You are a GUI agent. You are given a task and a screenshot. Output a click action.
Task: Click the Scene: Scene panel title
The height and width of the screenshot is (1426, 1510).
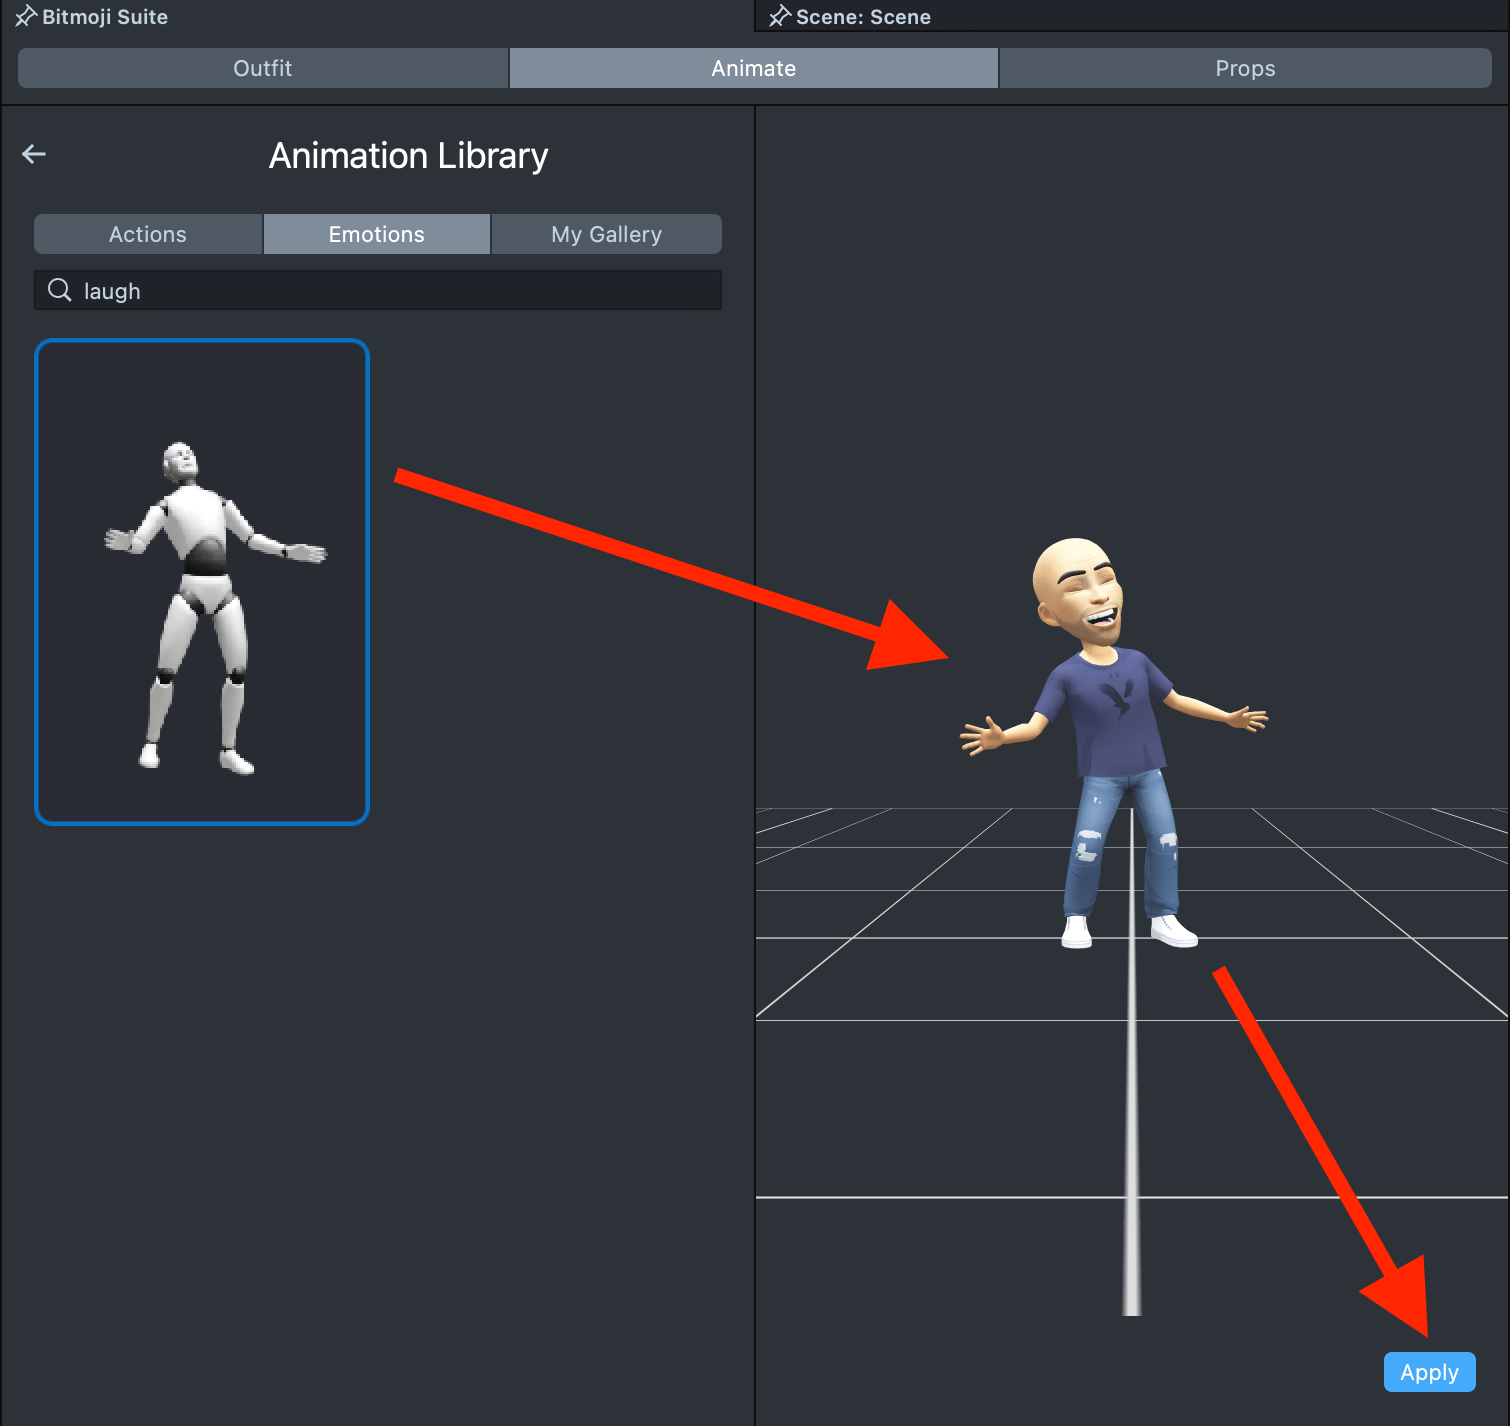click(863, 16)
